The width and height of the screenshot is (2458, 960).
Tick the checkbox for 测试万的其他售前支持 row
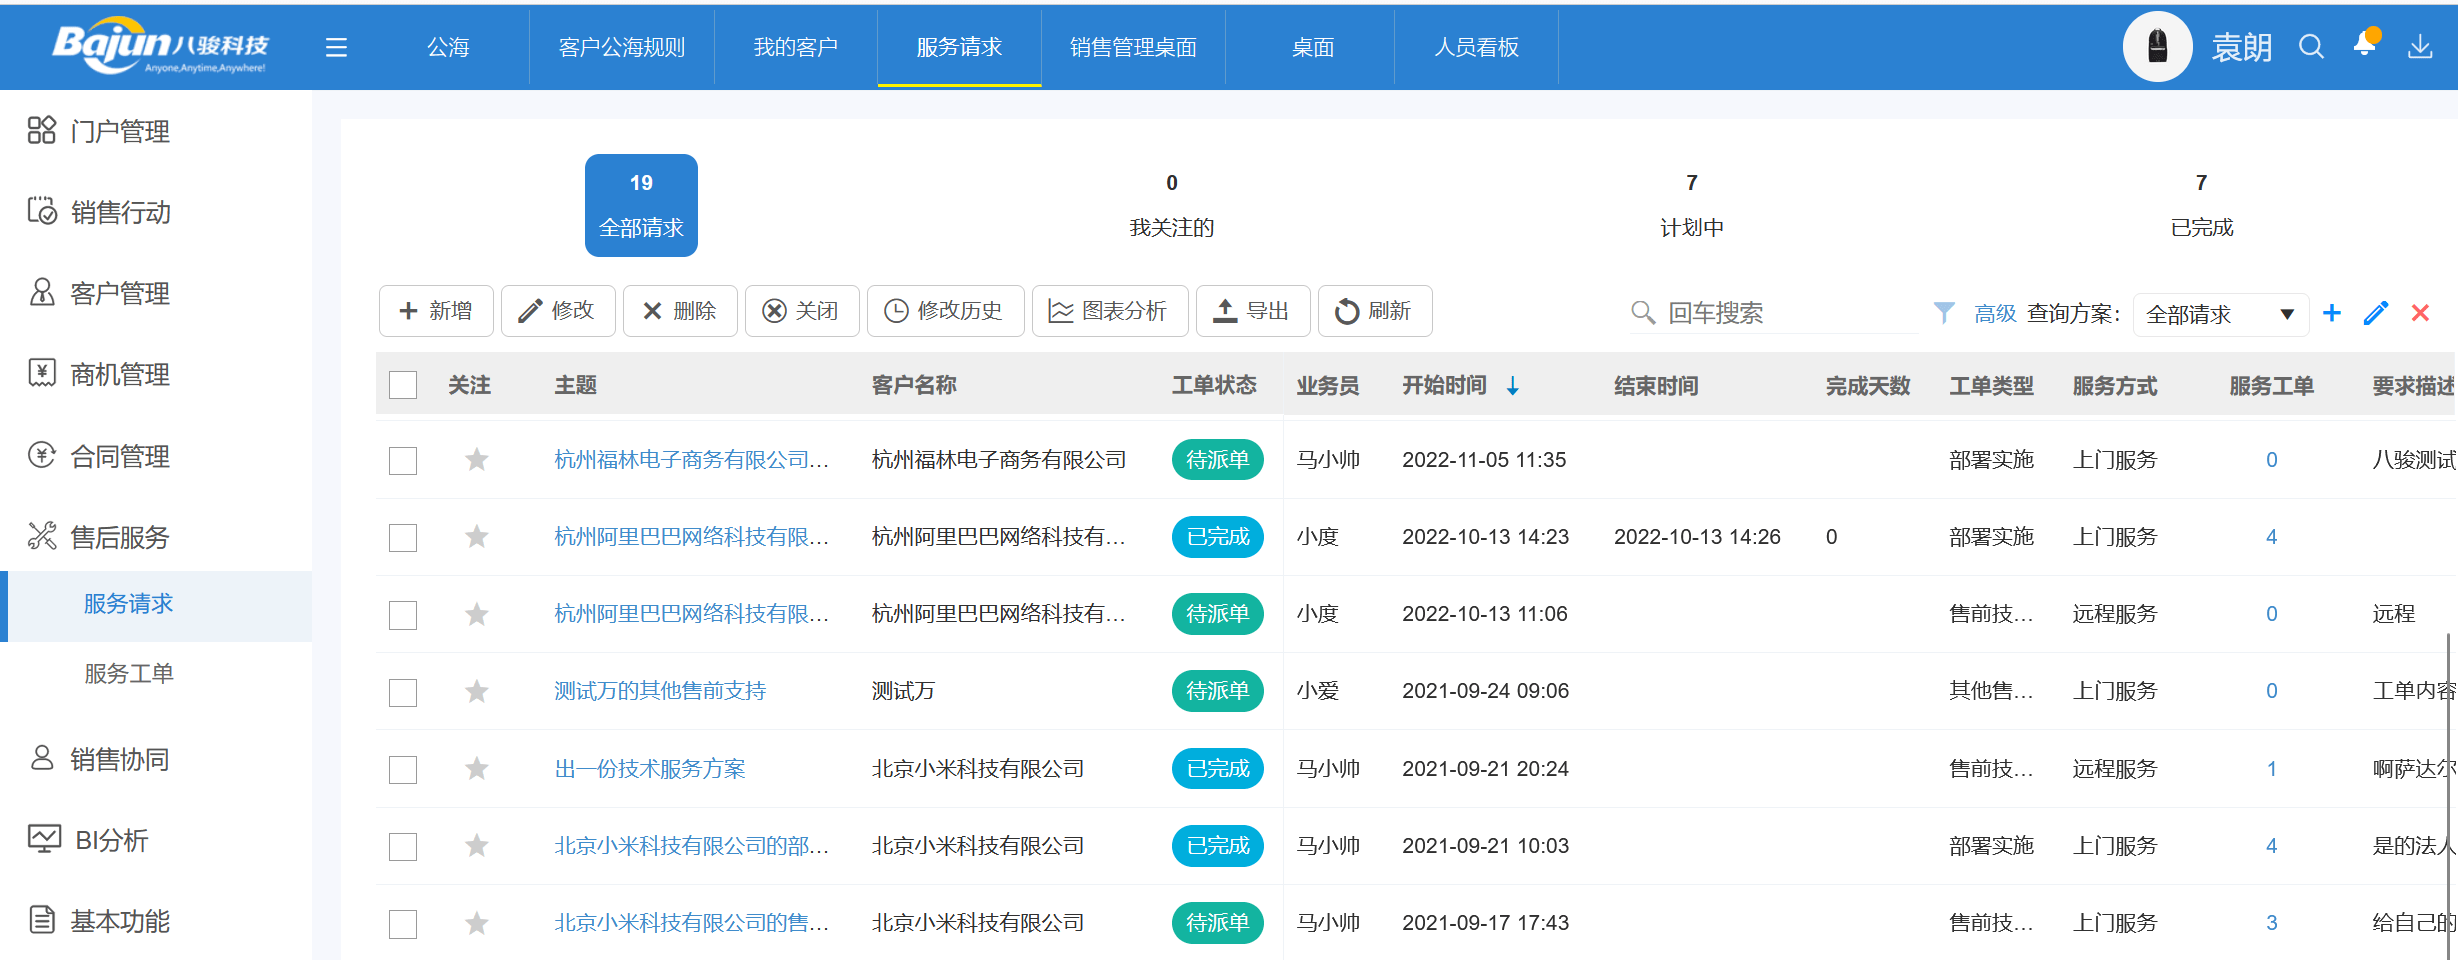pyautogui.click(x=402, y=691)
